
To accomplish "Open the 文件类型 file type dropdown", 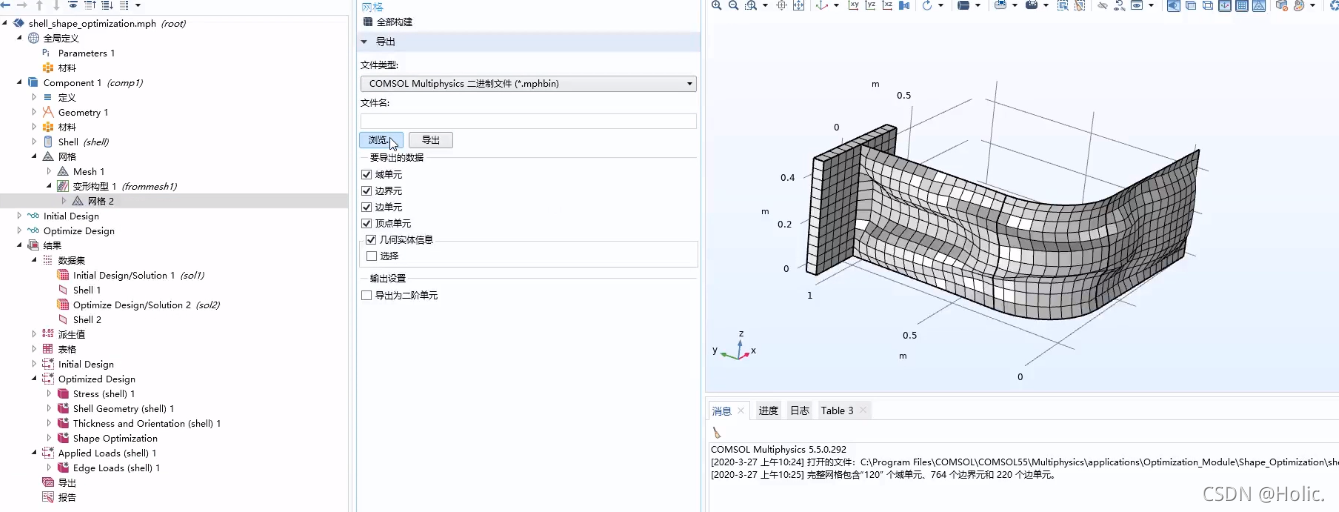I will (528, 84).
